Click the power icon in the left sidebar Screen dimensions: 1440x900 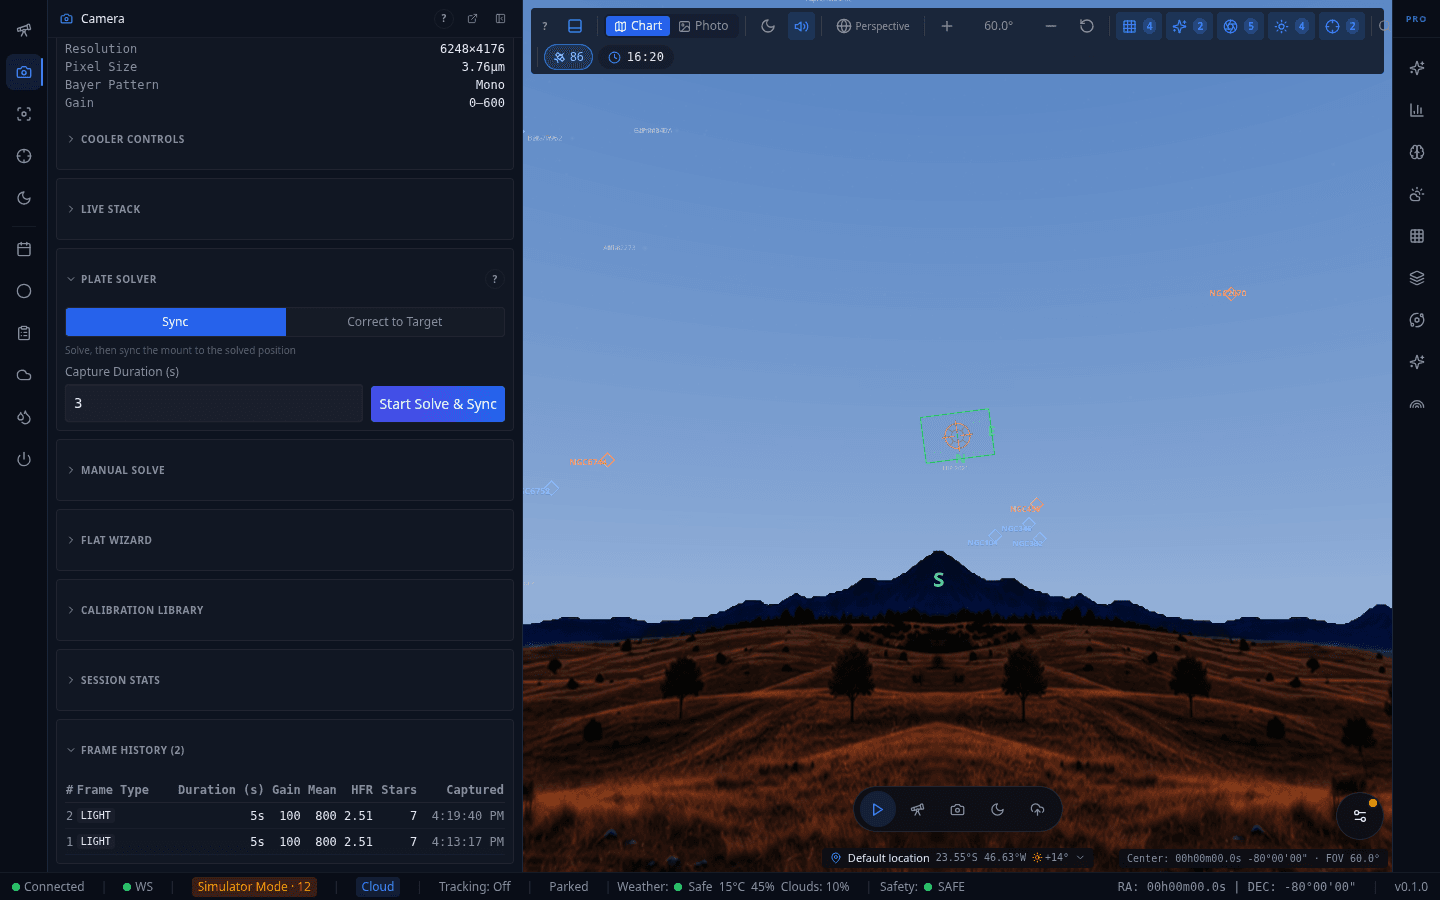pyautogui.click(x=24, y=459)
